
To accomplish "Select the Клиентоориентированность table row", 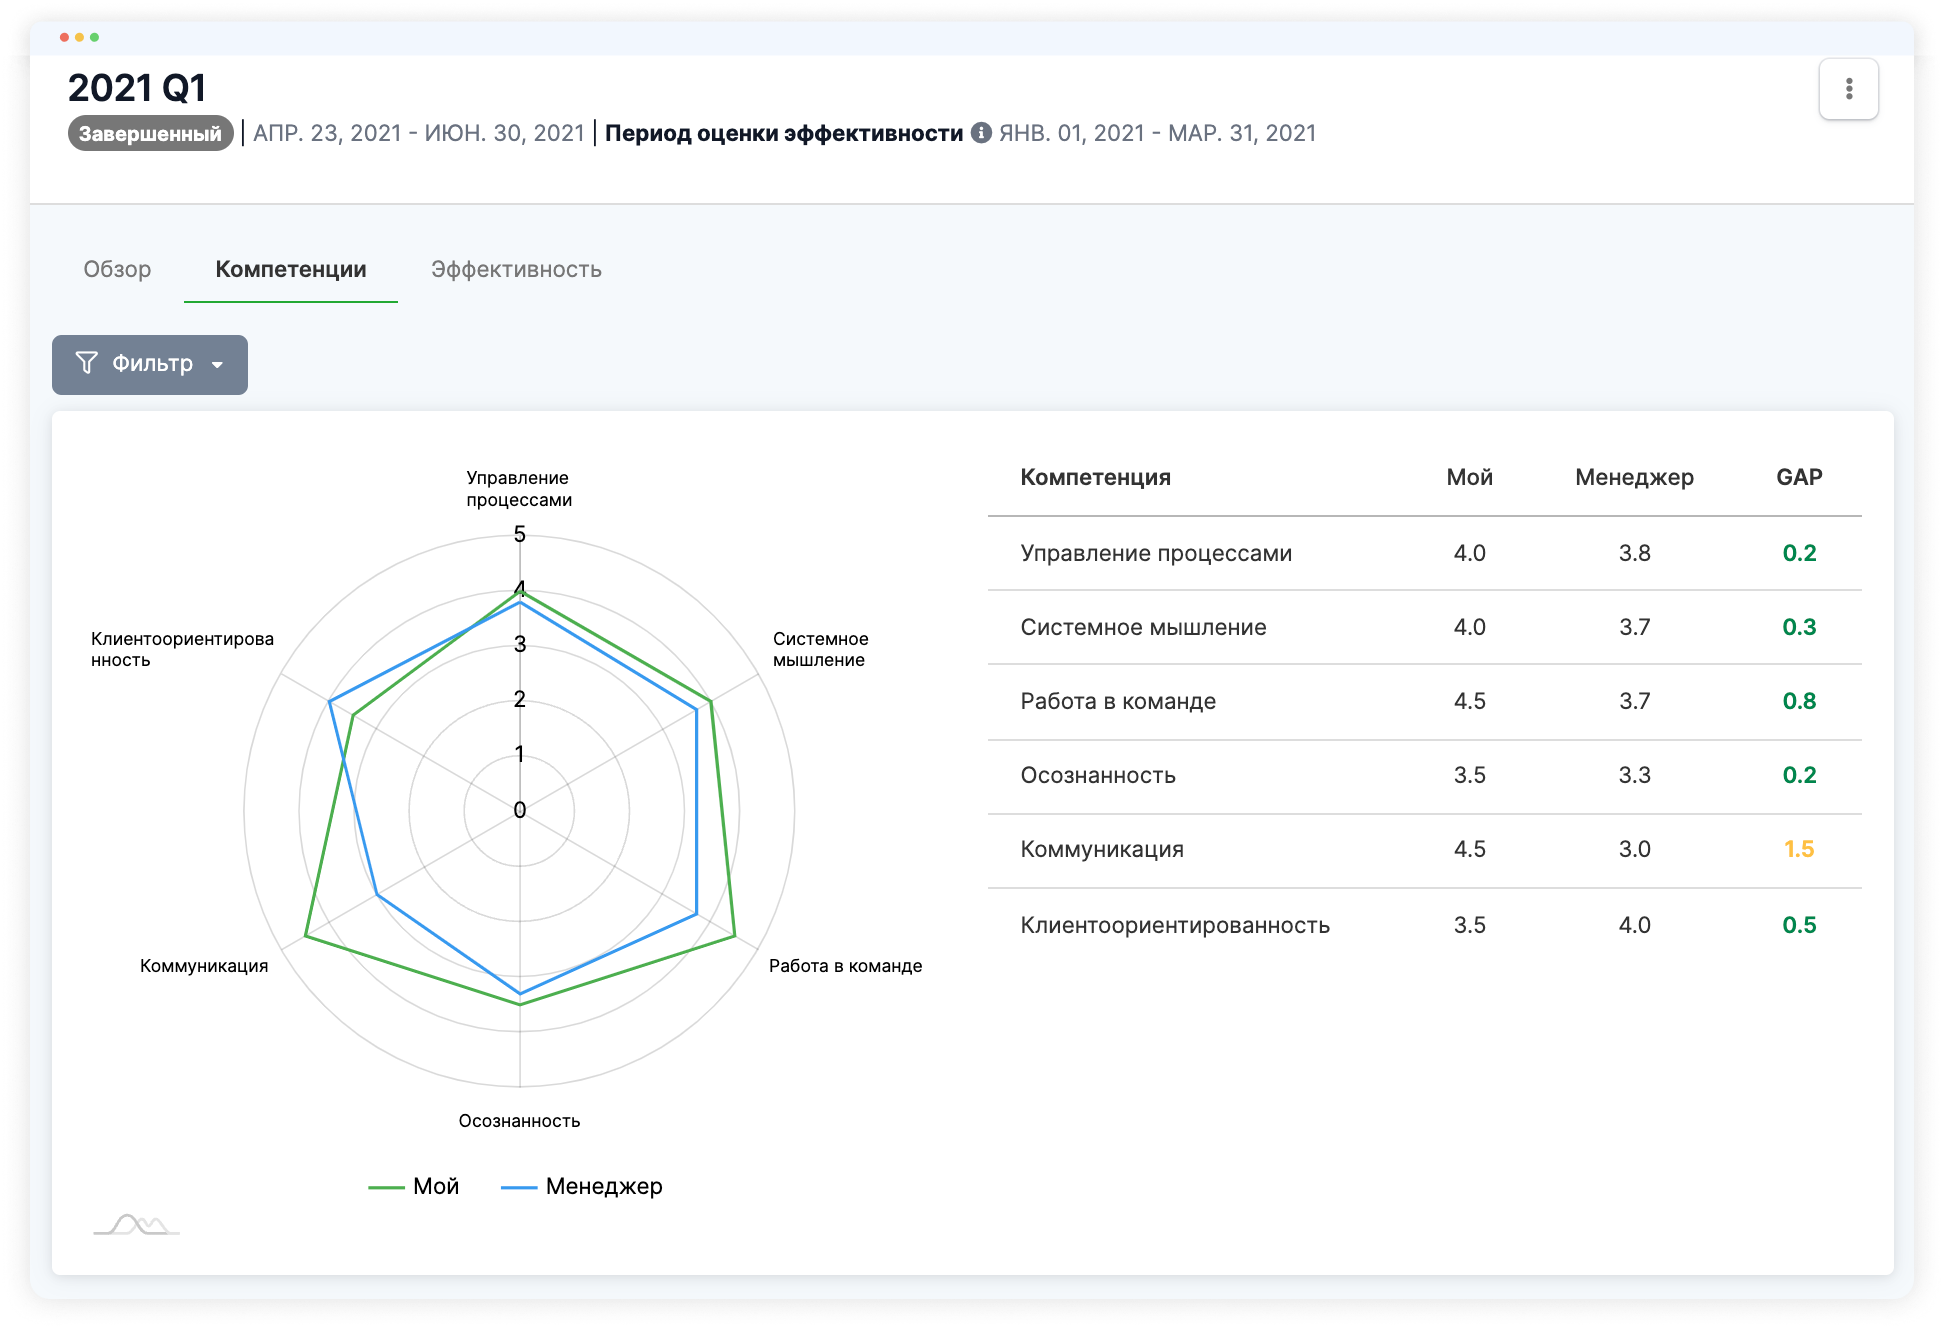I will click(1425, 925).
